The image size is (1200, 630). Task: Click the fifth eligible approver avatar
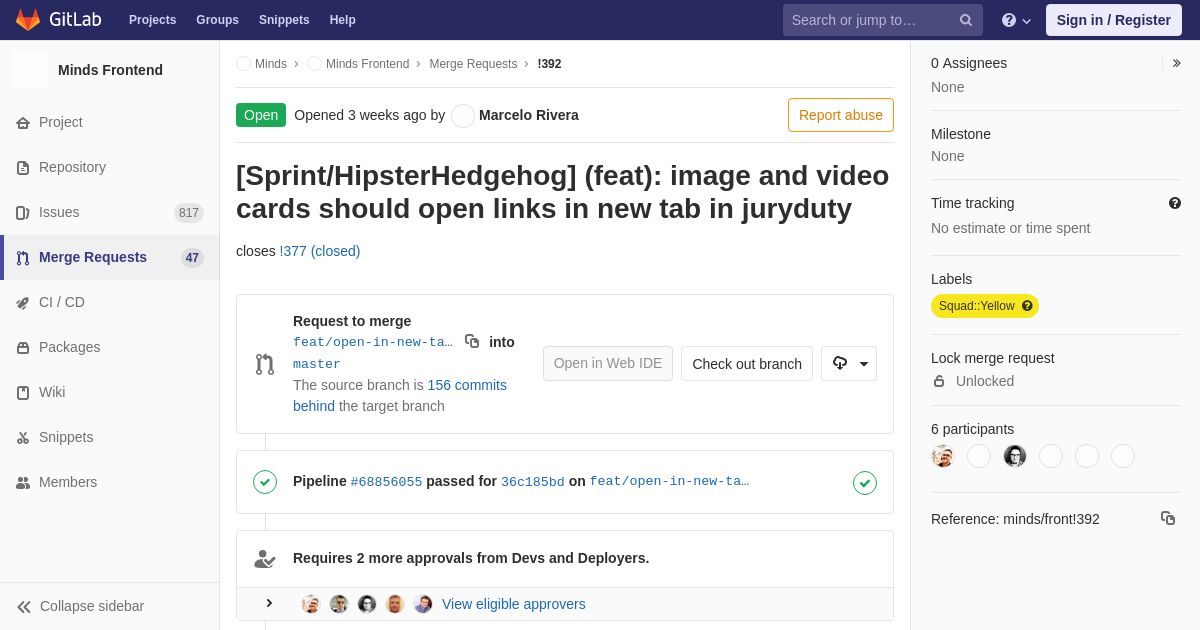click(423, 604)
